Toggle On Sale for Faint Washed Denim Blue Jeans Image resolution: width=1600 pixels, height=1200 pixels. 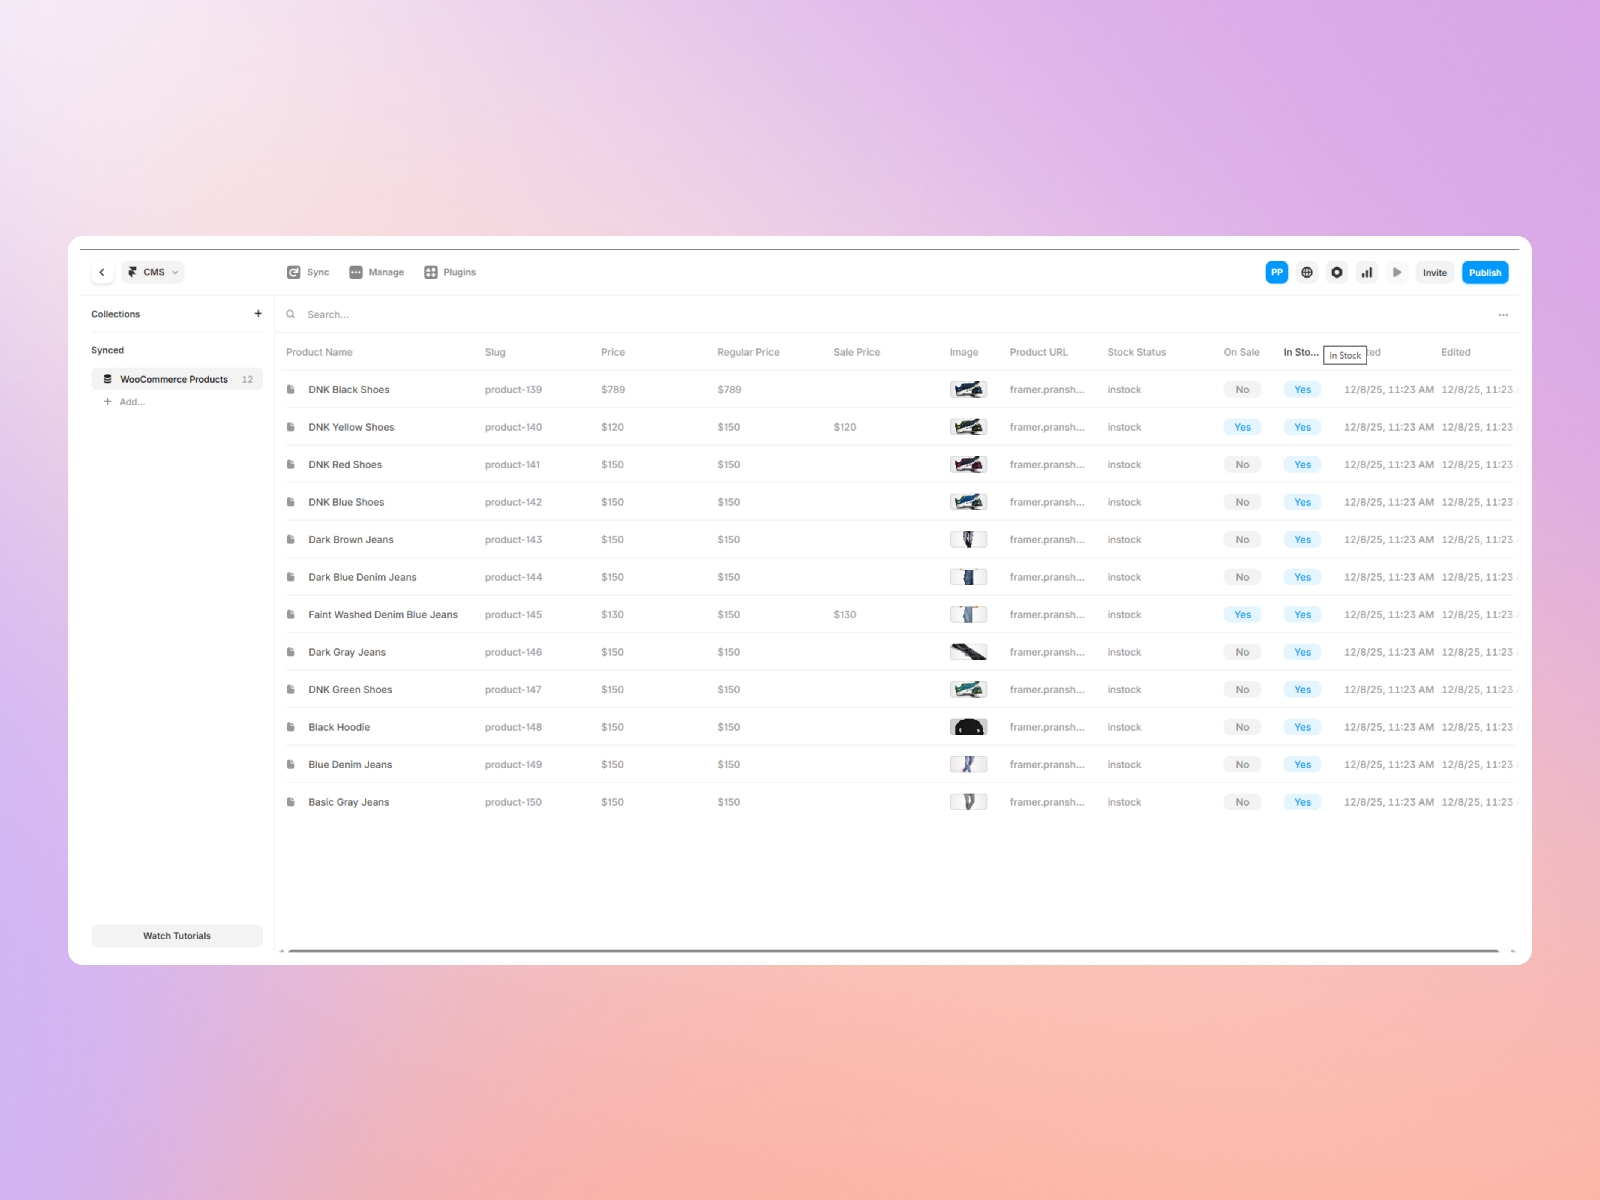[1242, 614]
